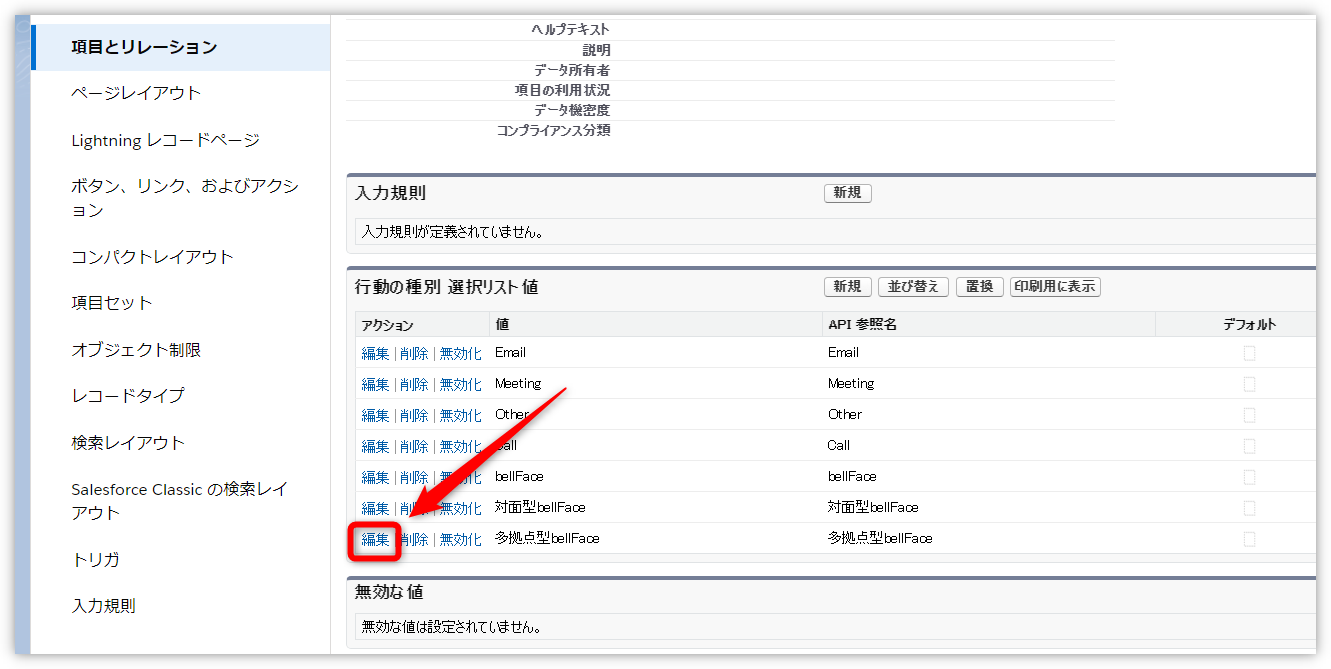The width and height of the screenshot is (1331, 669).
Task: Click 新規 button for picklist values
Action: tap(847, 287)
